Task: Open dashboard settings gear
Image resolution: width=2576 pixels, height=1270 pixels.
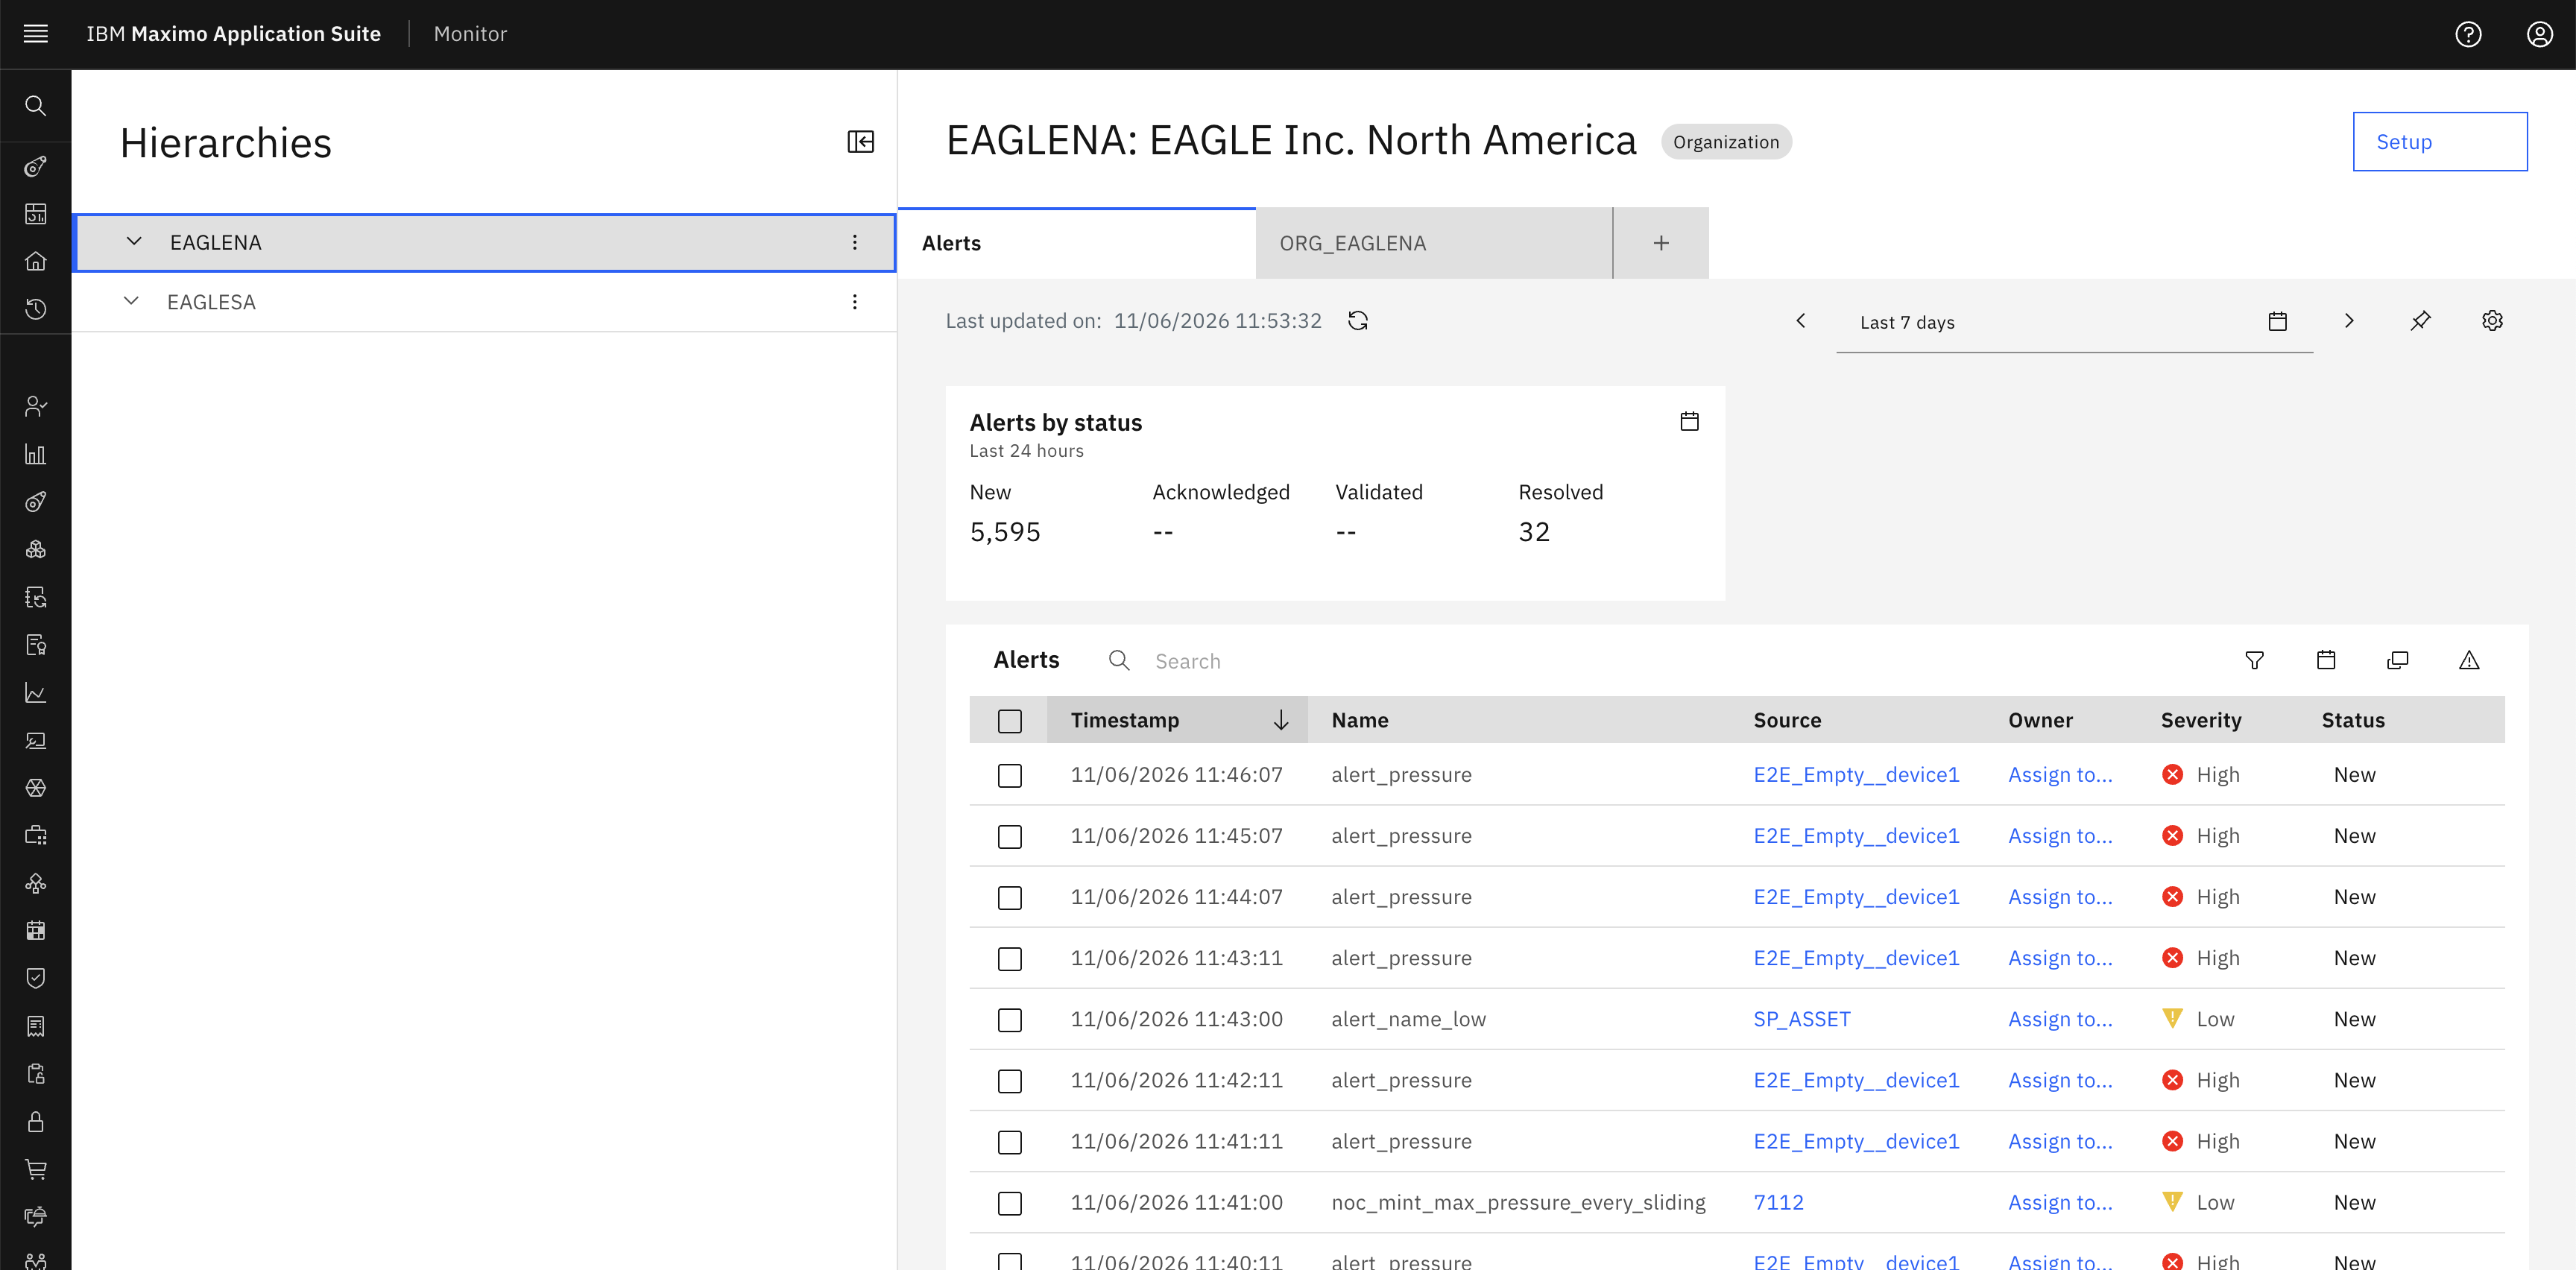Action: tap(2492, 321)
